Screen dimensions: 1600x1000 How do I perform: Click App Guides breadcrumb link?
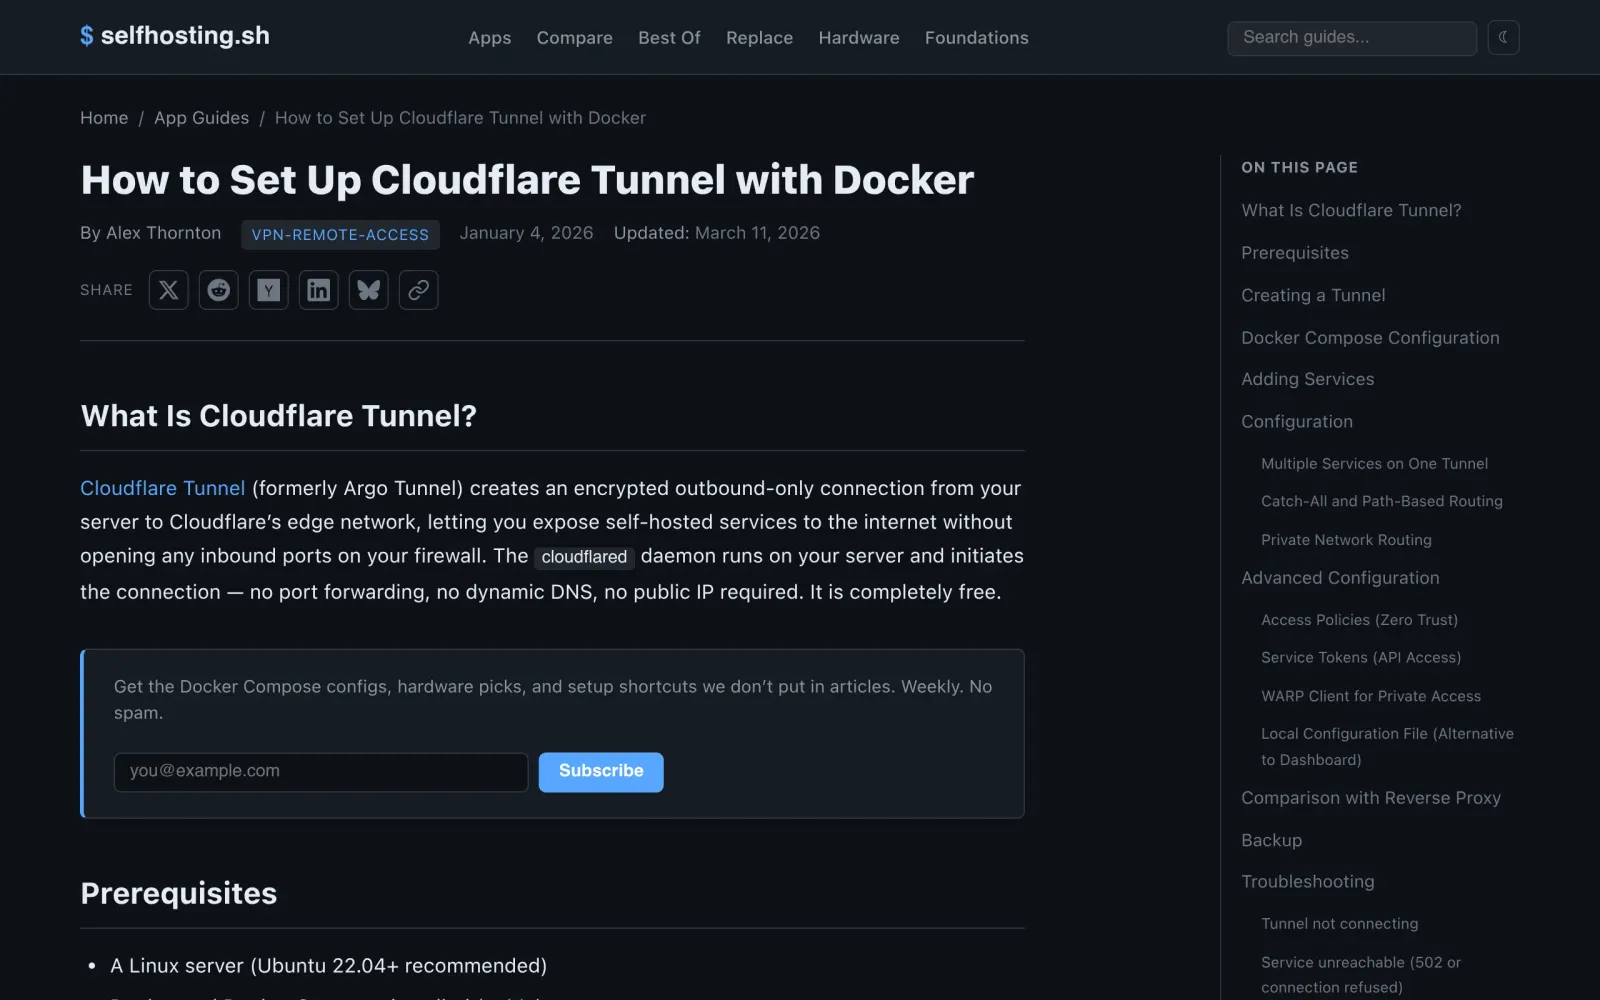201,118
